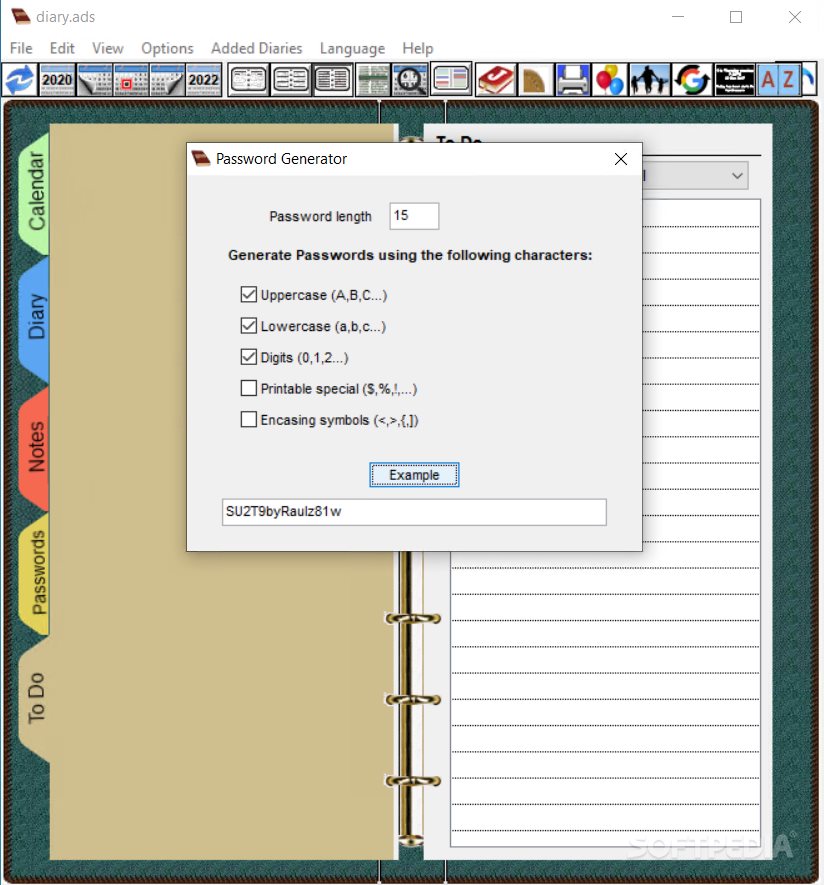Screen dimensions: 824x885
Task: Select the To Do tab
Action: click(x=35, y=698)
